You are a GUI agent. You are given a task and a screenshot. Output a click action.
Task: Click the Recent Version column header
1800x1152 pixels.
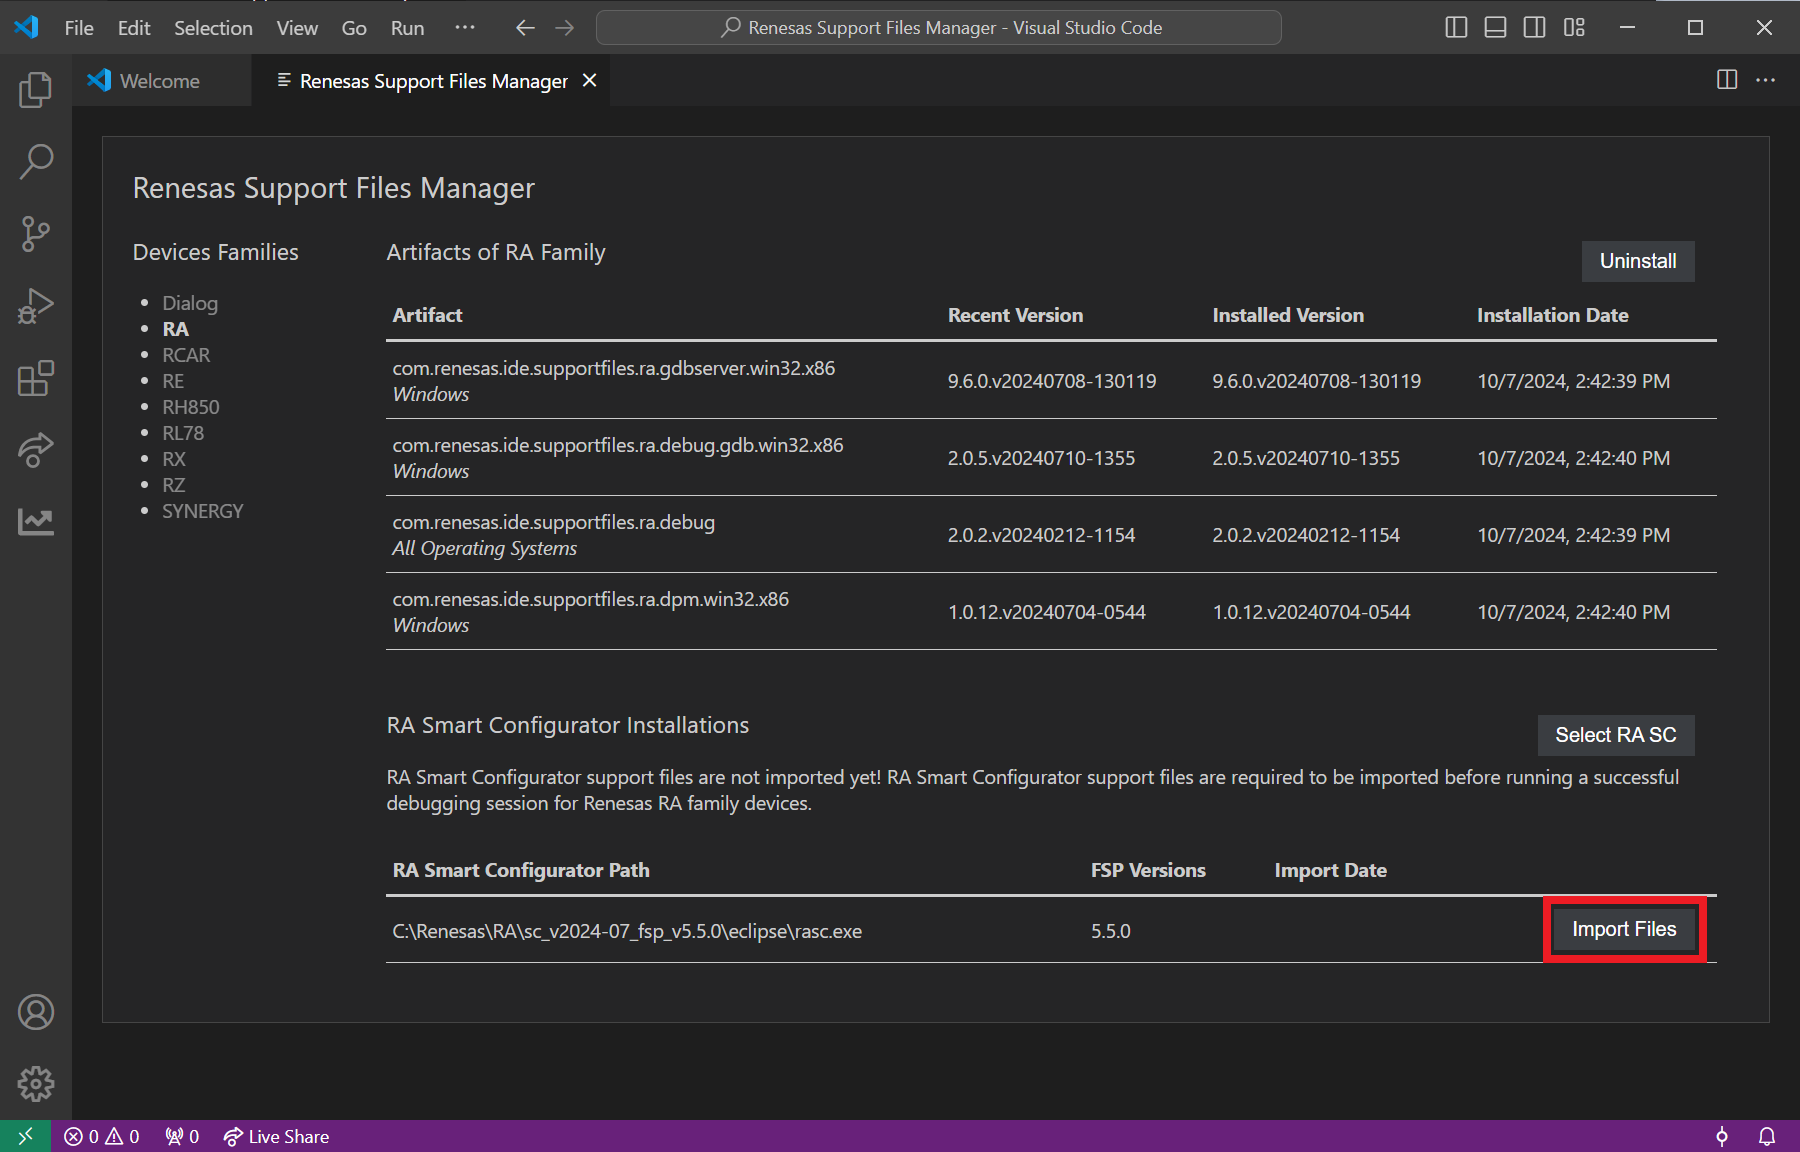1015,315
